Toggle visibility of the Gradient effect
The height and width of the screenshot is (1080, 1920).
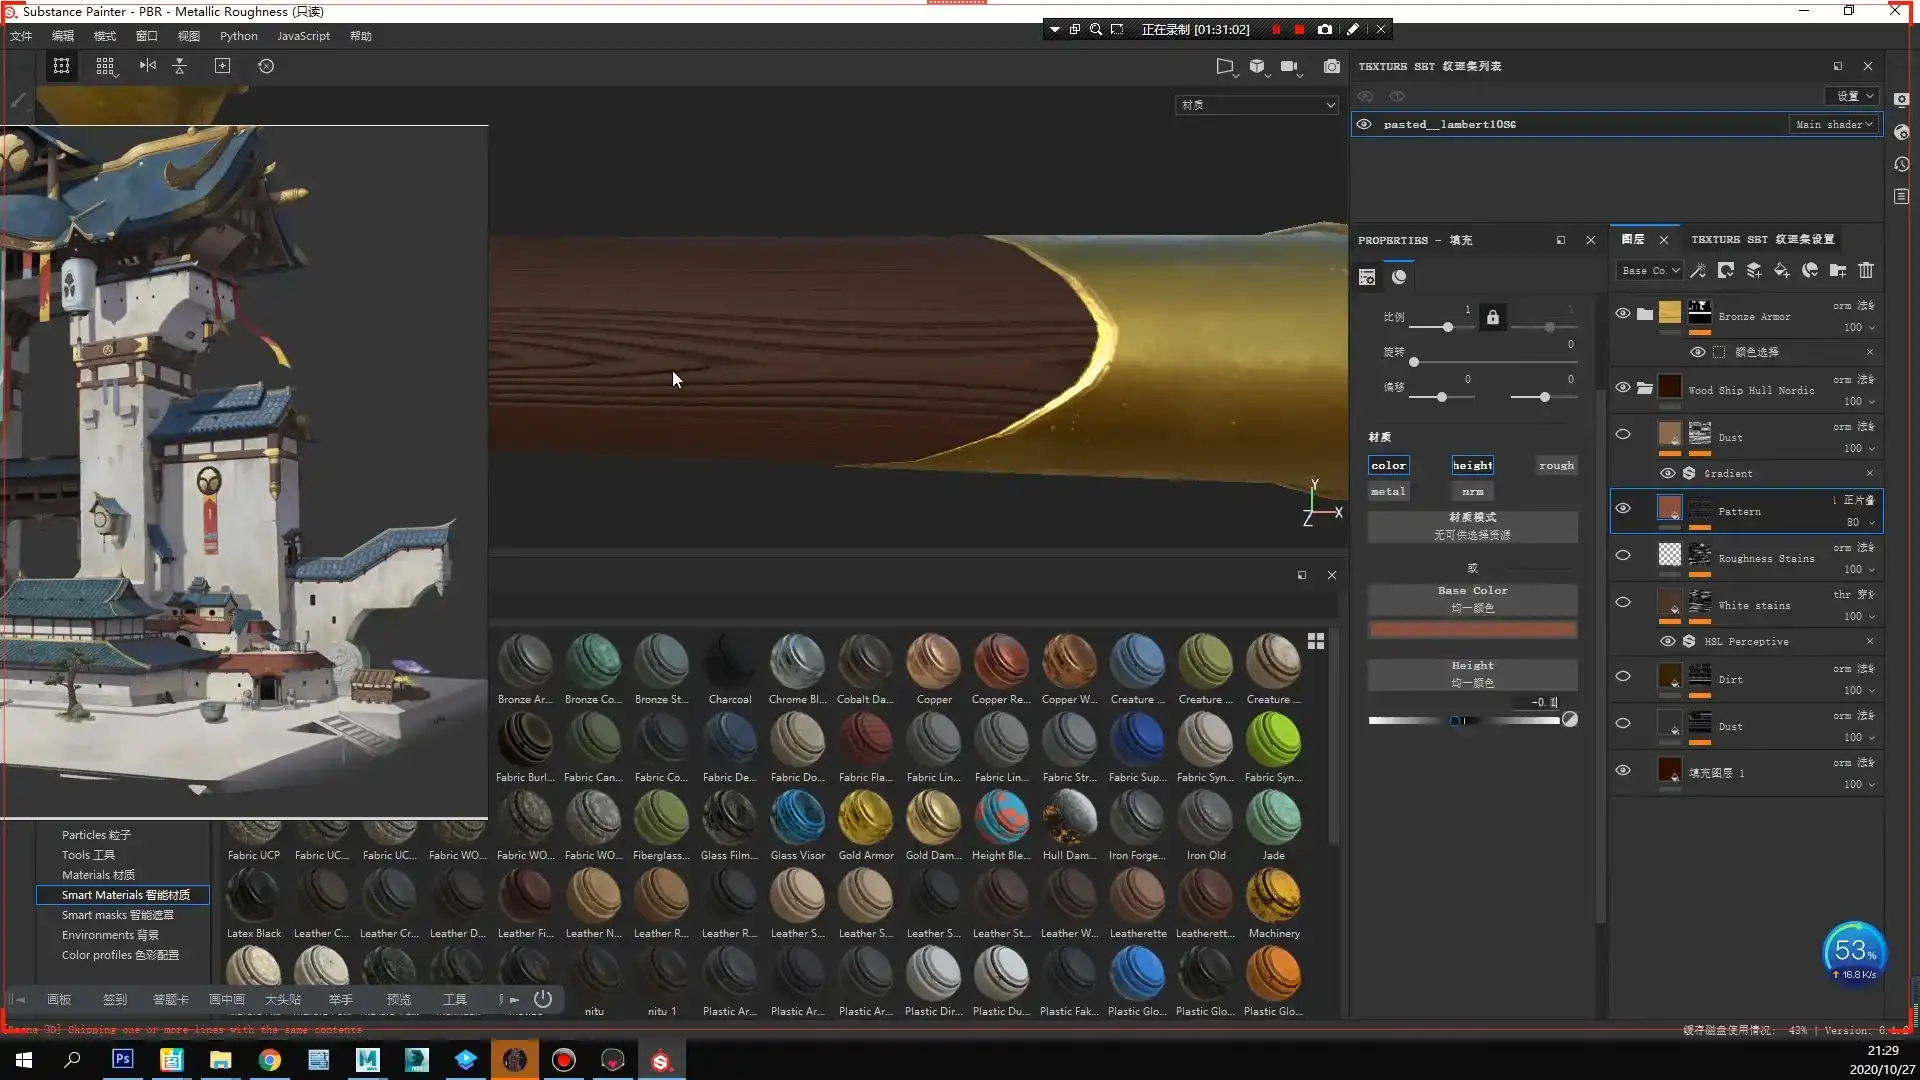pyautogui.click(x=1668, y=473)
